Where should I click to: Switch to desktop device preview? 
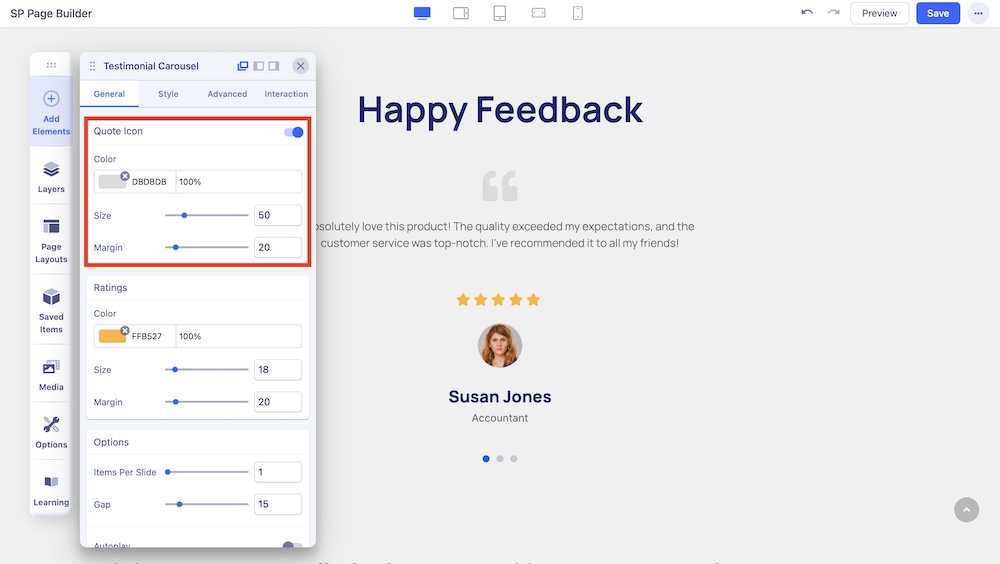[422, 13]
